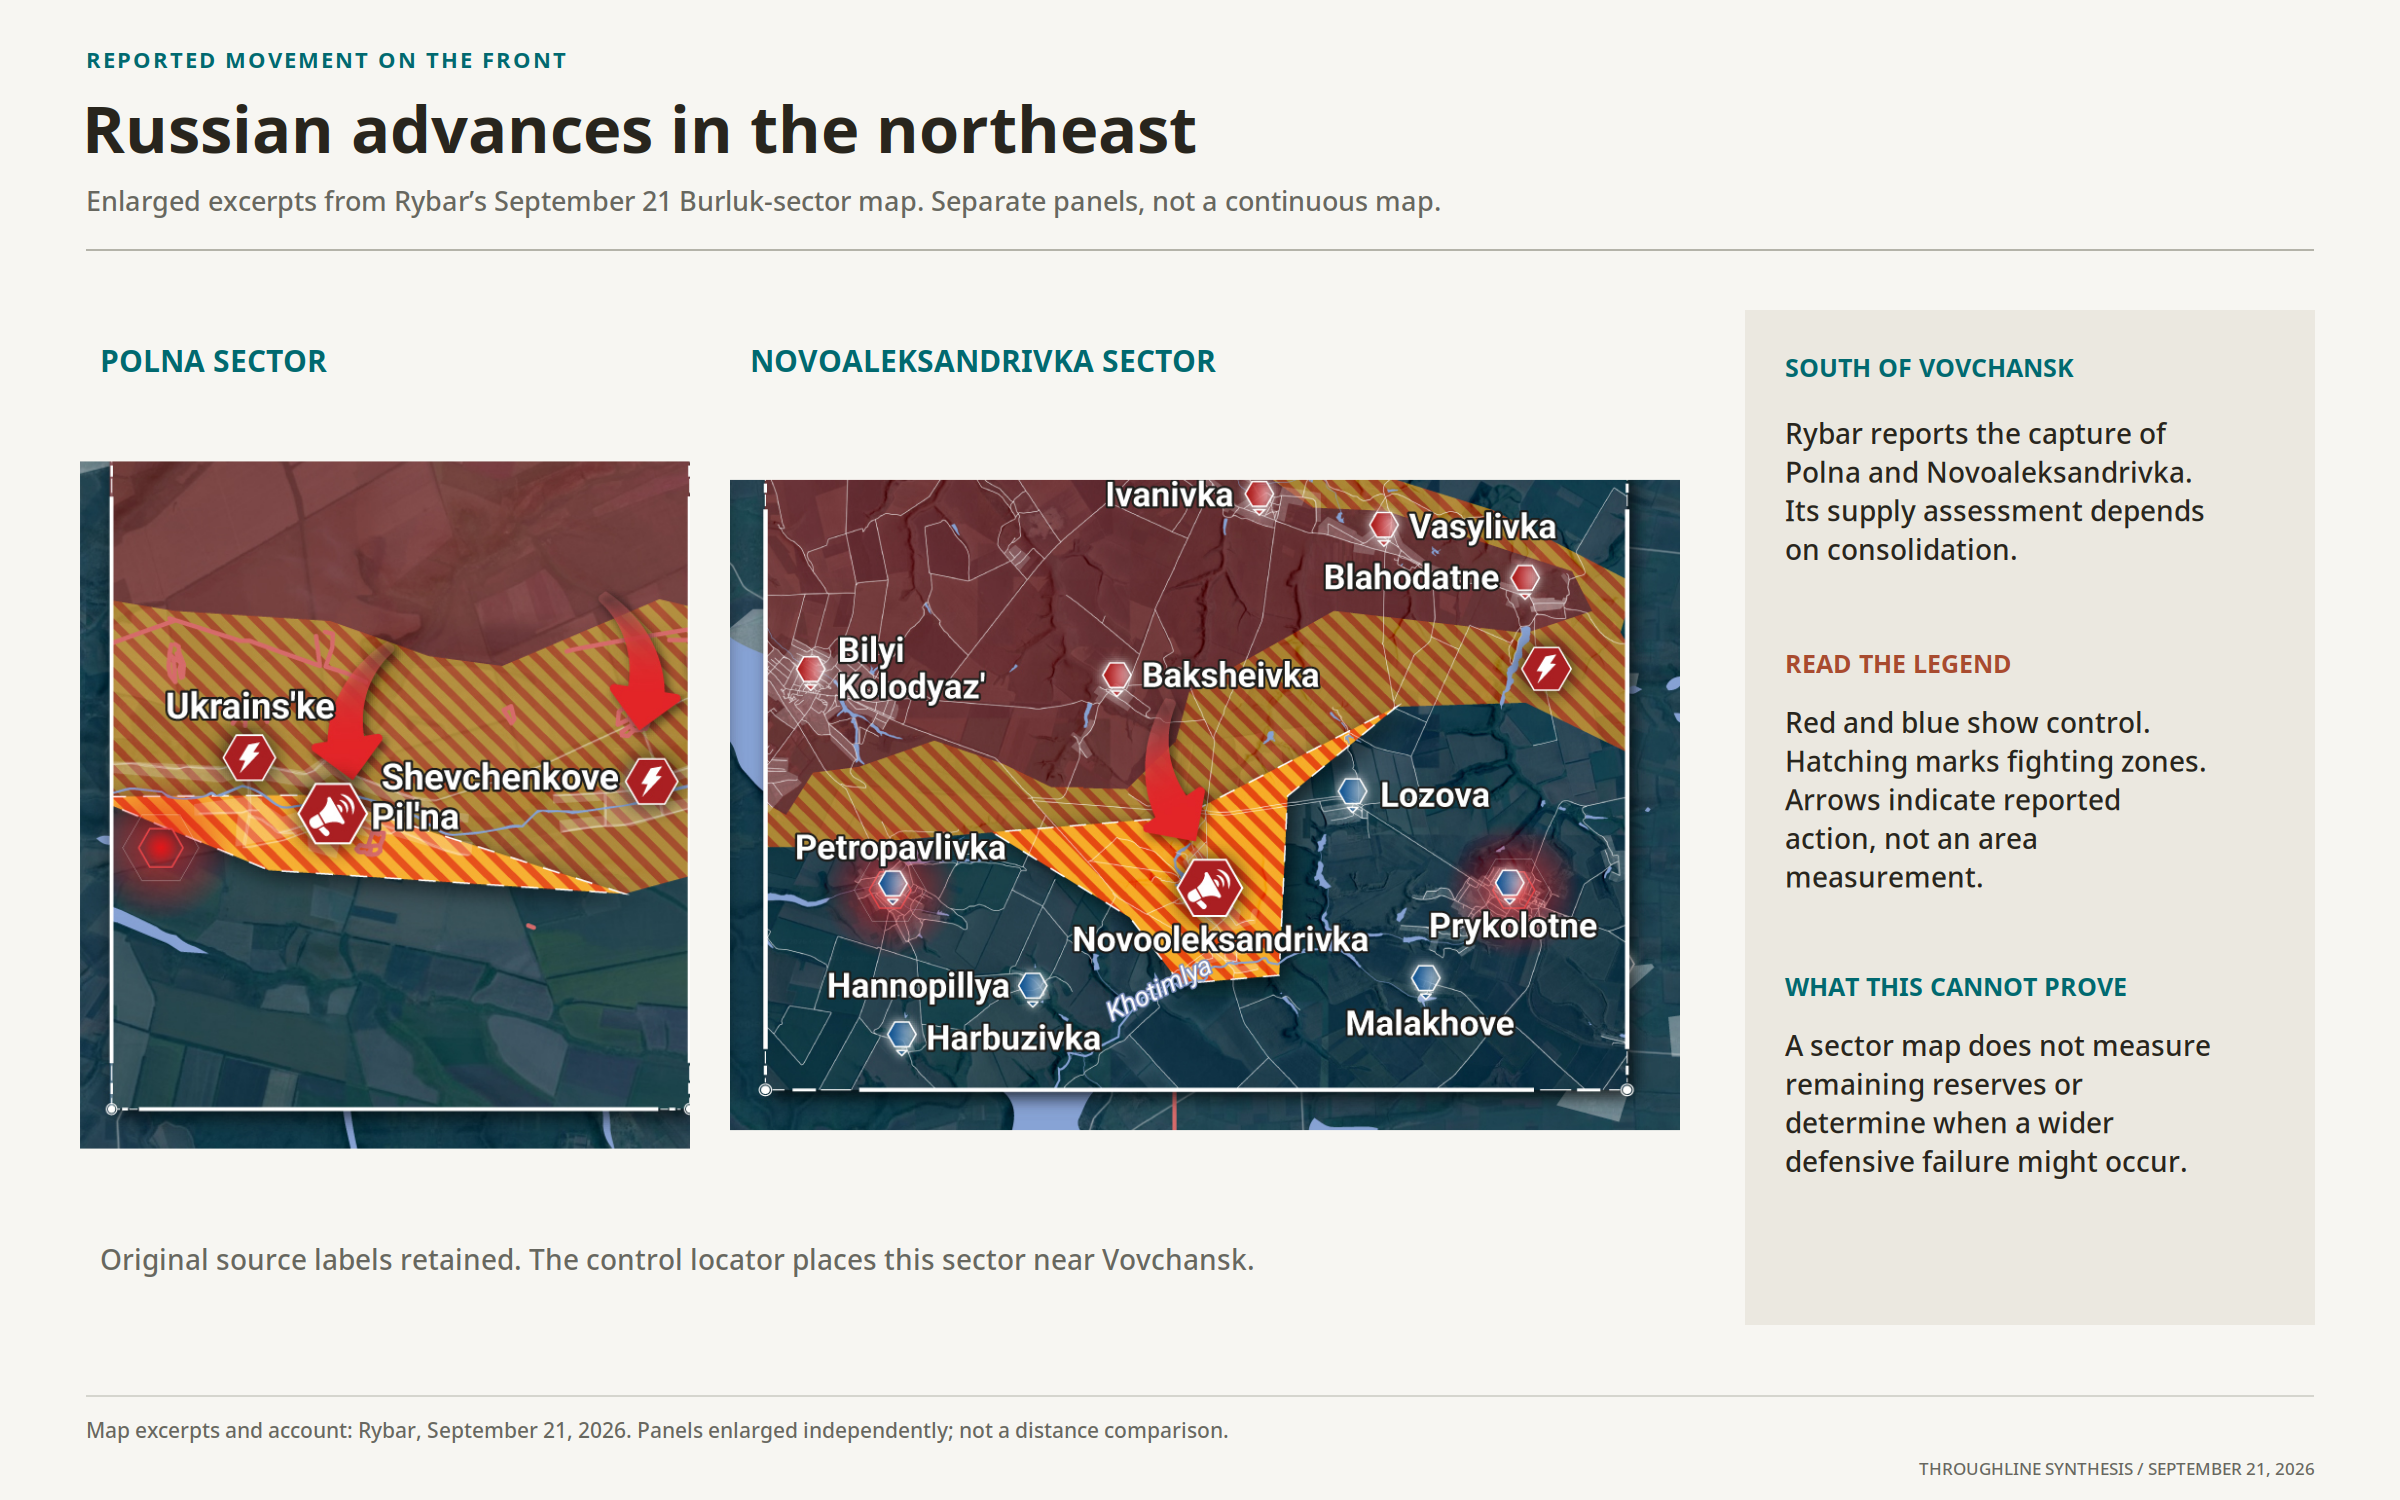Click the Malakhove map label

(x=1429, y=1023)
